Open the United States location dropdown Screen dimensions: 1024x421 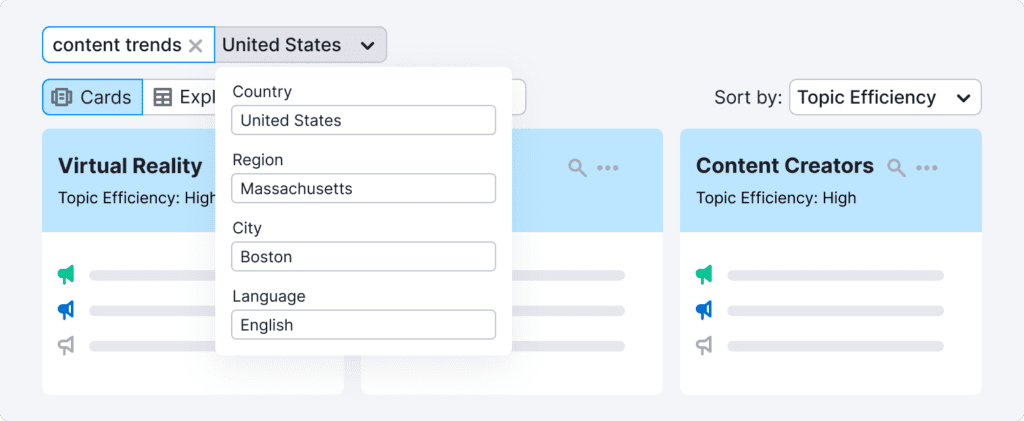[x=300, y=45]
